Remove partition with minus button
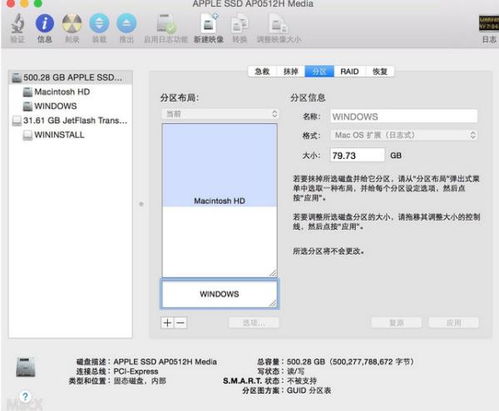Viewport: 499px width, 411px height. (x=180, y=323)
